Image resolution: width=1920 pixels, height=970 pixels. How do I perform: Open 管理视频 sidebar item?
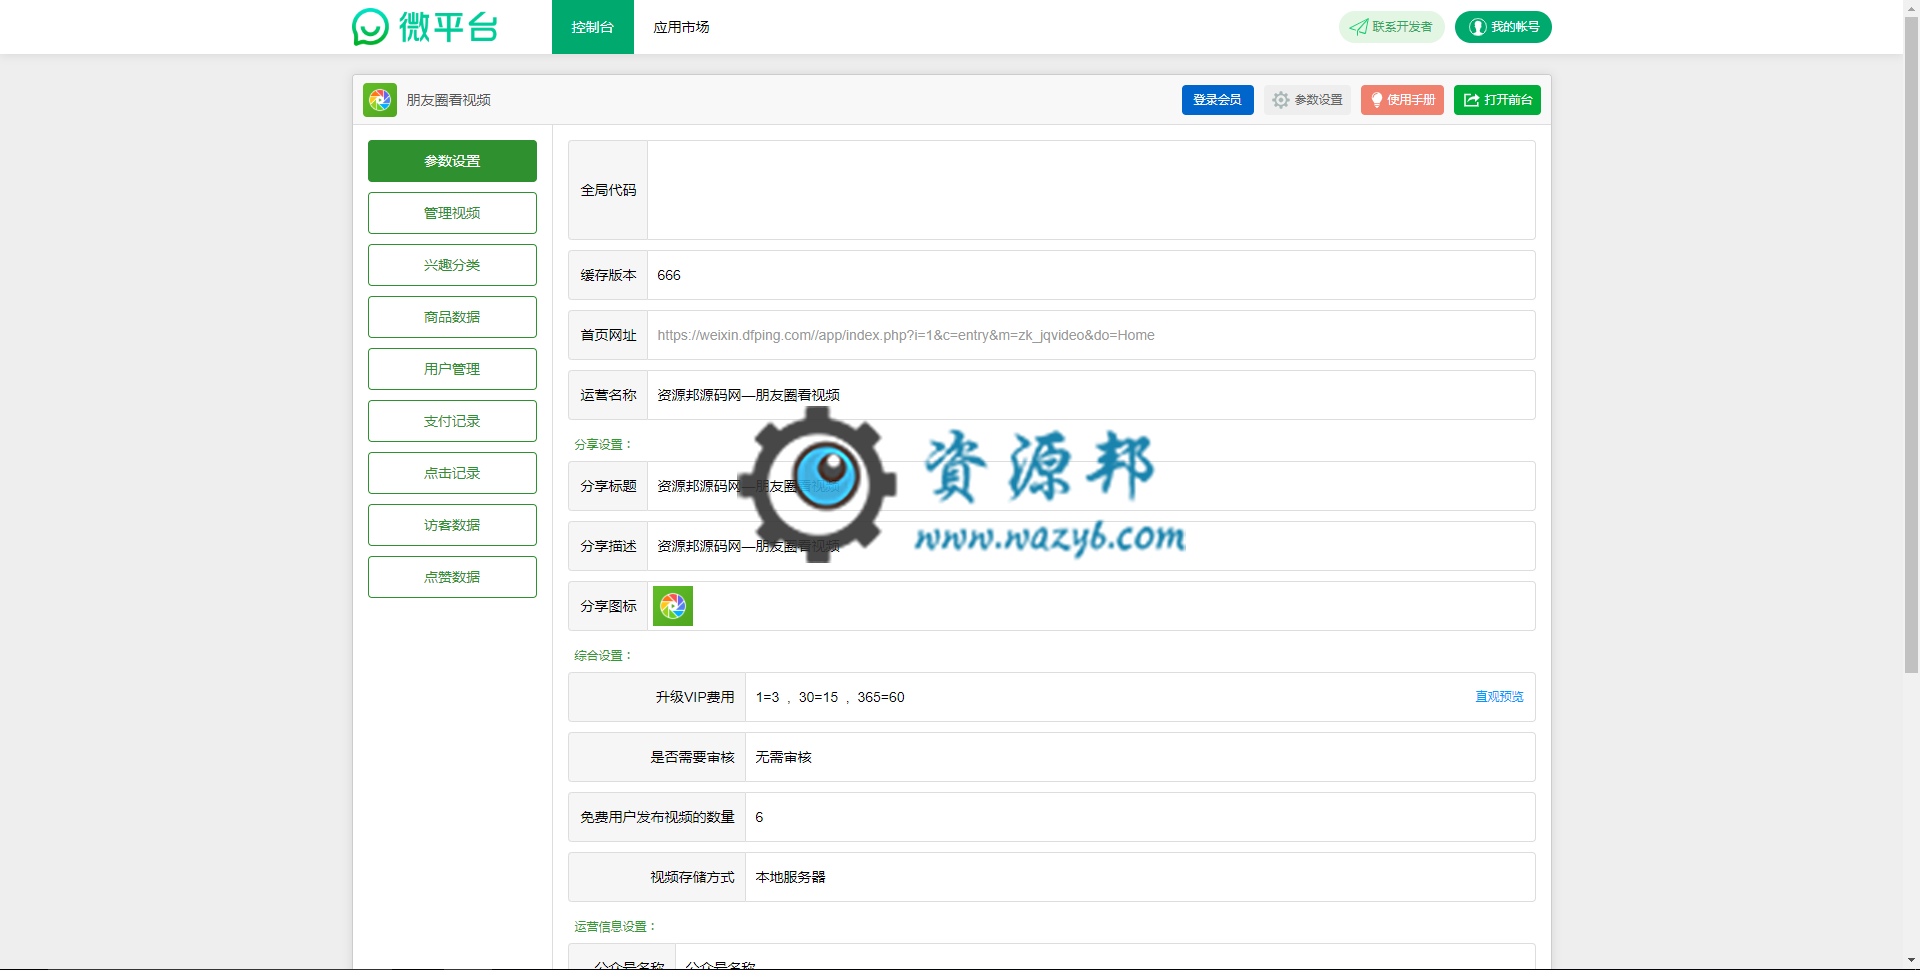point(452,213)
